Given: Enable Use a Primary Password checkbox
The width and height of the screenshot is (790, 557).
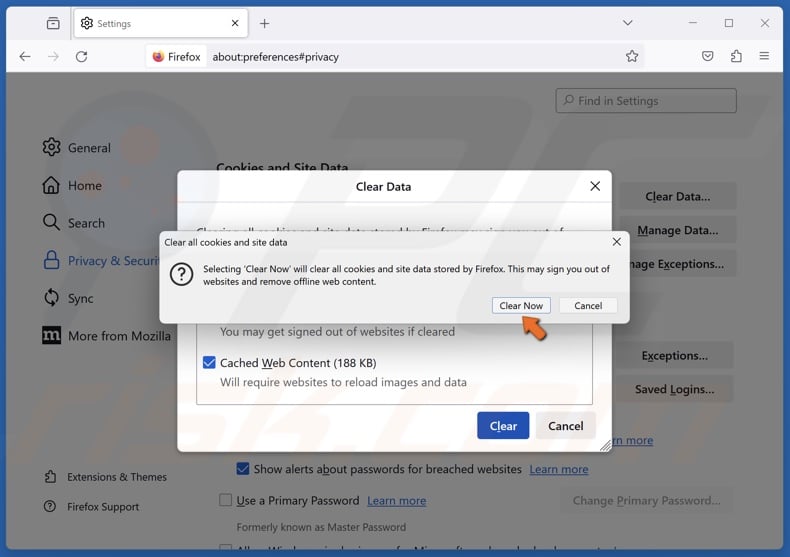Looking at the screenshot, I should 226,500.
